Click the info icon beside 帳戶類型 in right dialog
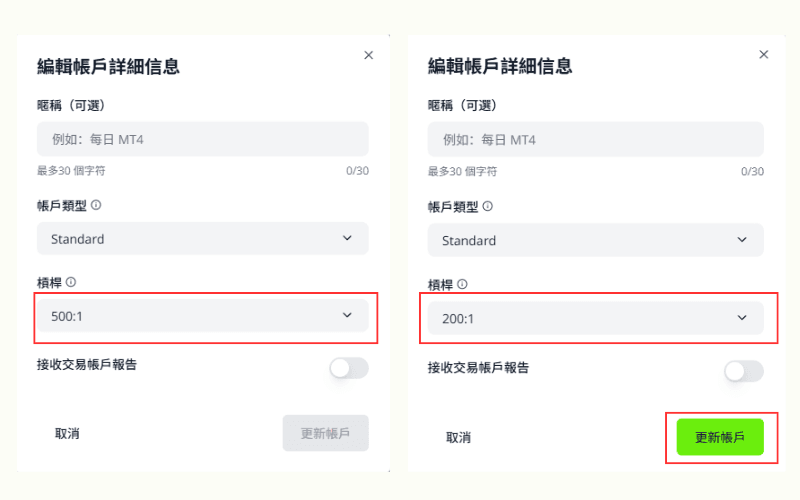The height and width of the screenshot is (500, 800). pos(487,206)
